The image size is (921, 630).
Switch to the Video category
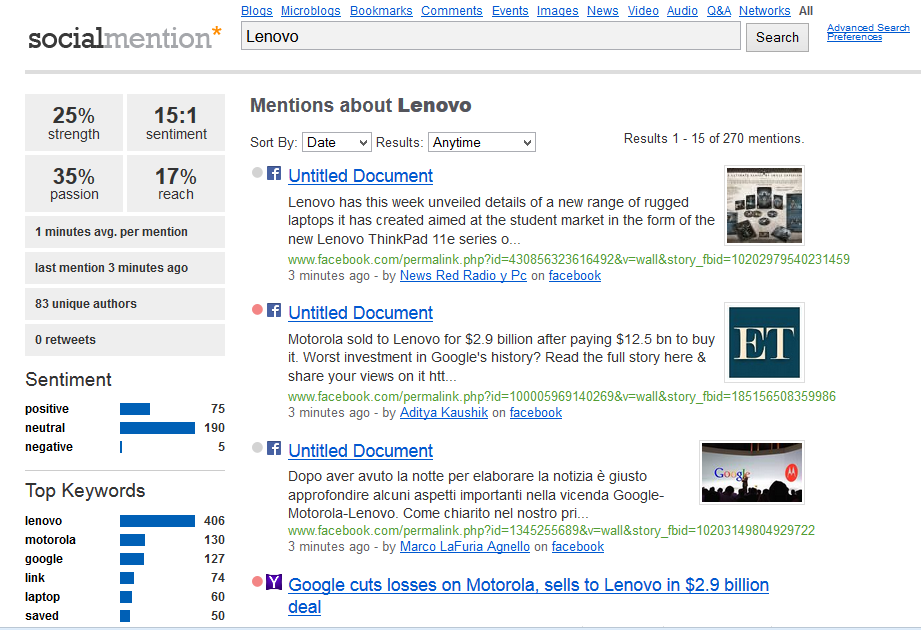[x=643, y=11]
